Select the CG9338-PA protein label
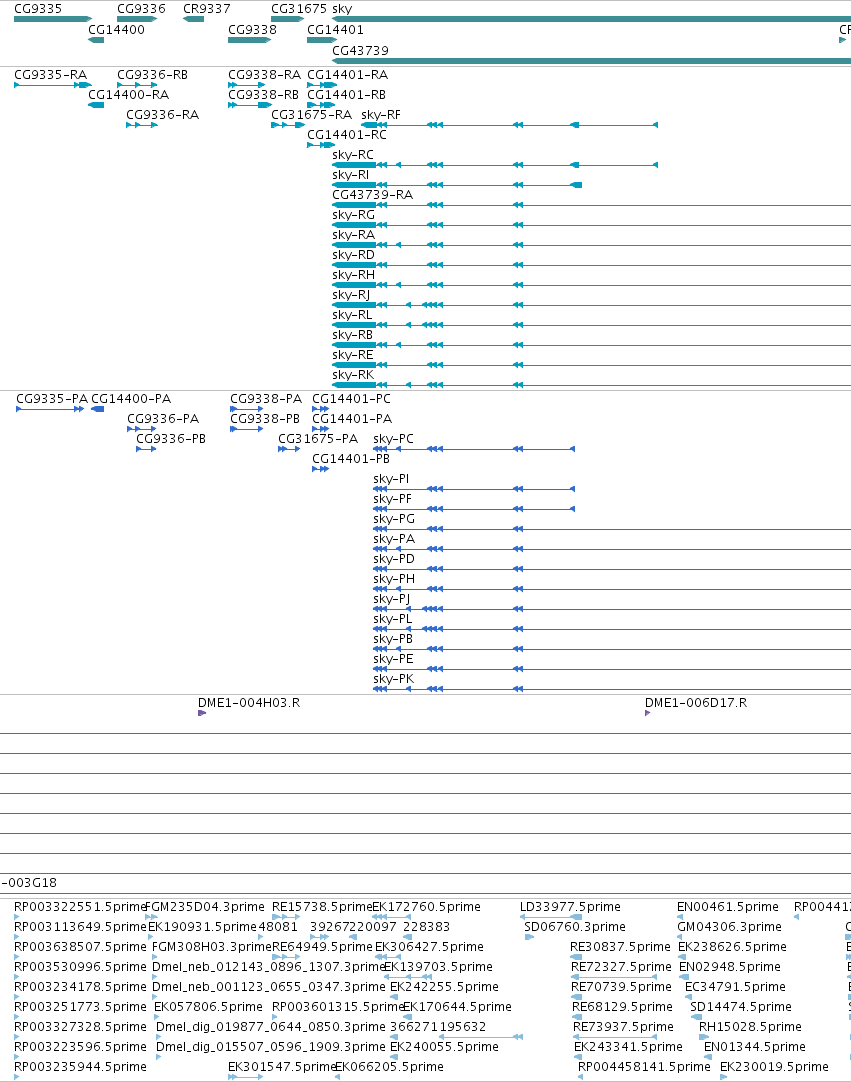Viewport: 851px width, 1082px height. (266, 399)
